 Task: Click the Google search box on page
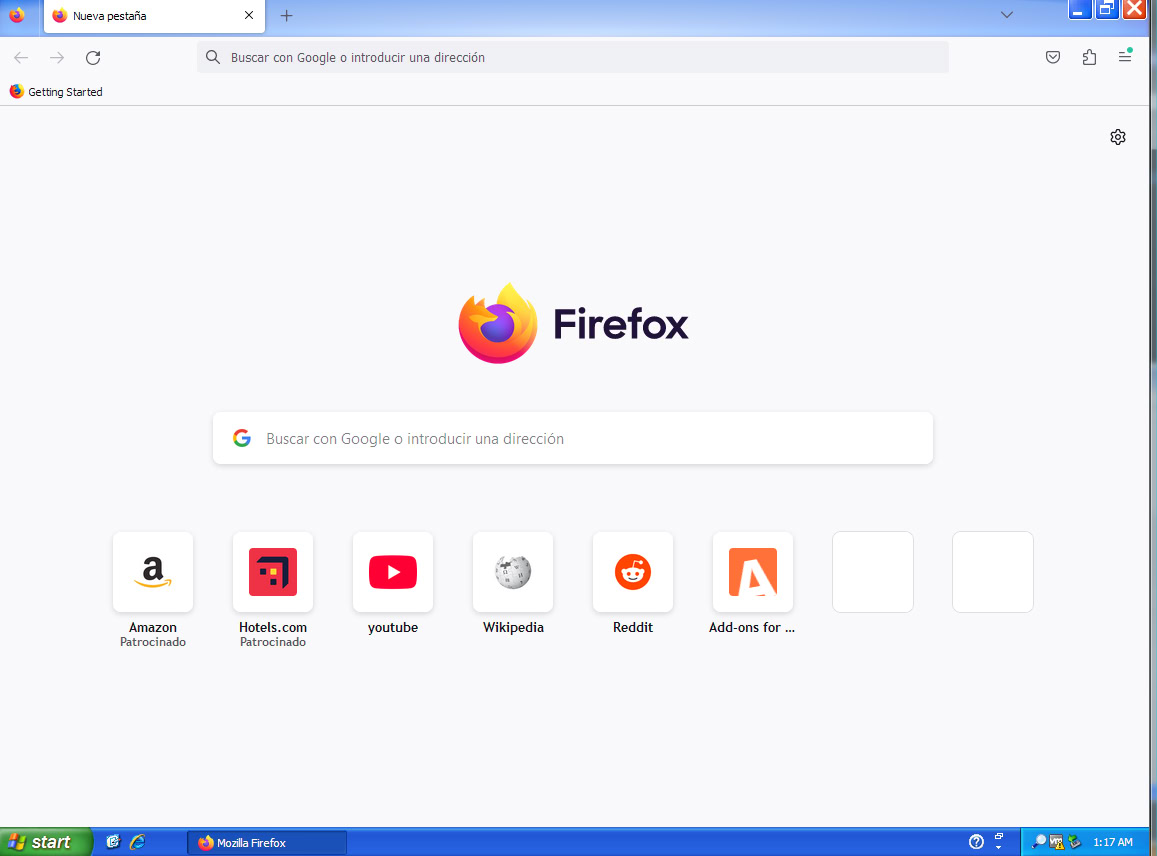573,438
